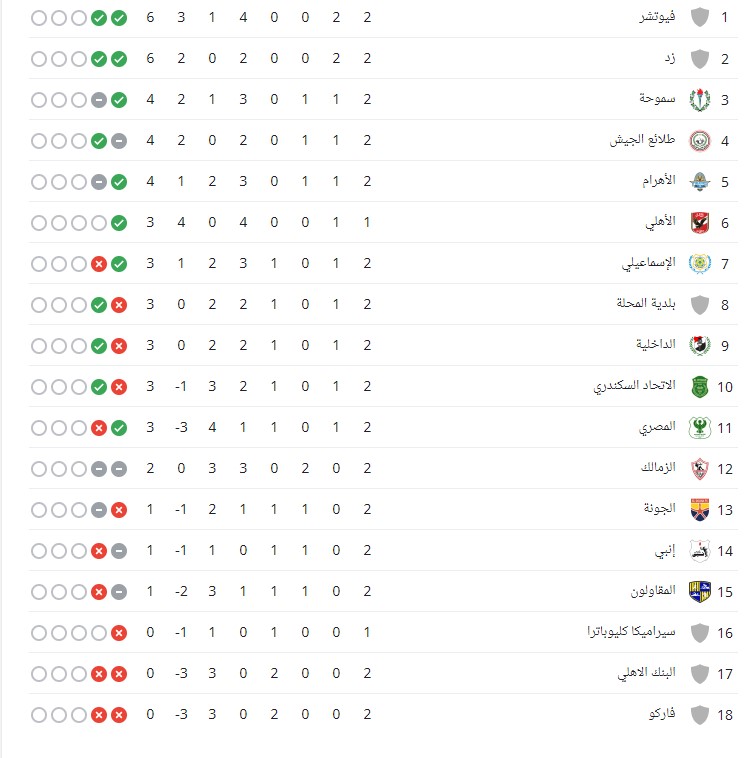Click the Ismaily (الإسماعيلي) club badge
Screen dimensions: 751x758
click(x=699, y=263)
